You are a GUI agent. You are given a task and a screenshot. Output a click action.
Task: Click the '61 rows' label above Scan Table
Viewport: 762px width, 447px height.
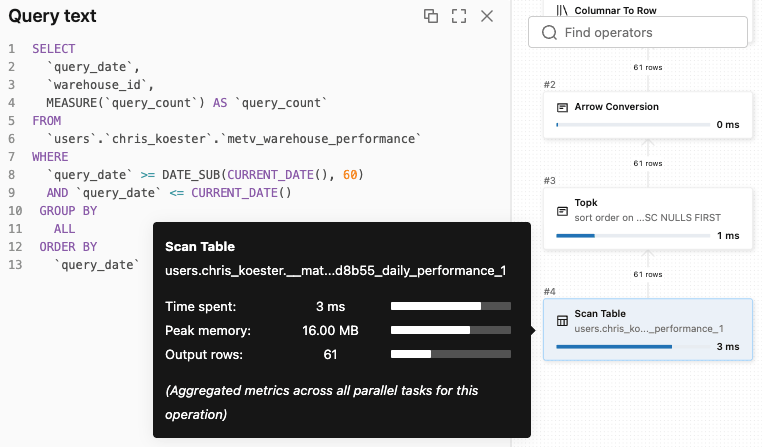(x=647, y=275)
